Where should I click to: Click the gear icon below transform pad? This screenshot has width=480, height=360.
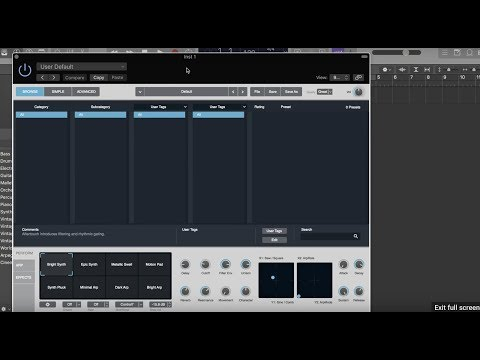48,304
